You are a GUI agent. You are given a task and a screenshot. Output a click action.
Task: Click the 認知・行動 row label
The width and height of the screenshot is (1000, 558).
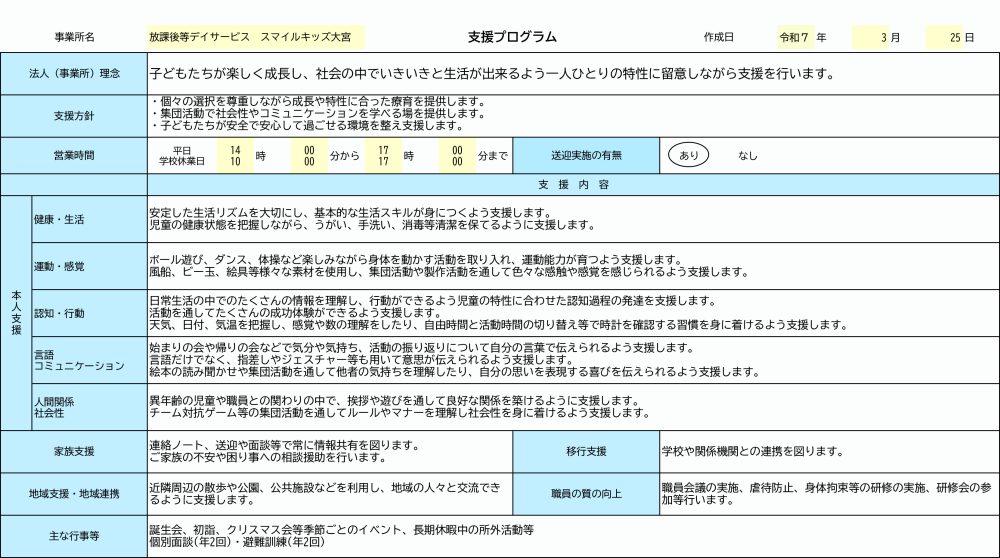pos(90,313)
